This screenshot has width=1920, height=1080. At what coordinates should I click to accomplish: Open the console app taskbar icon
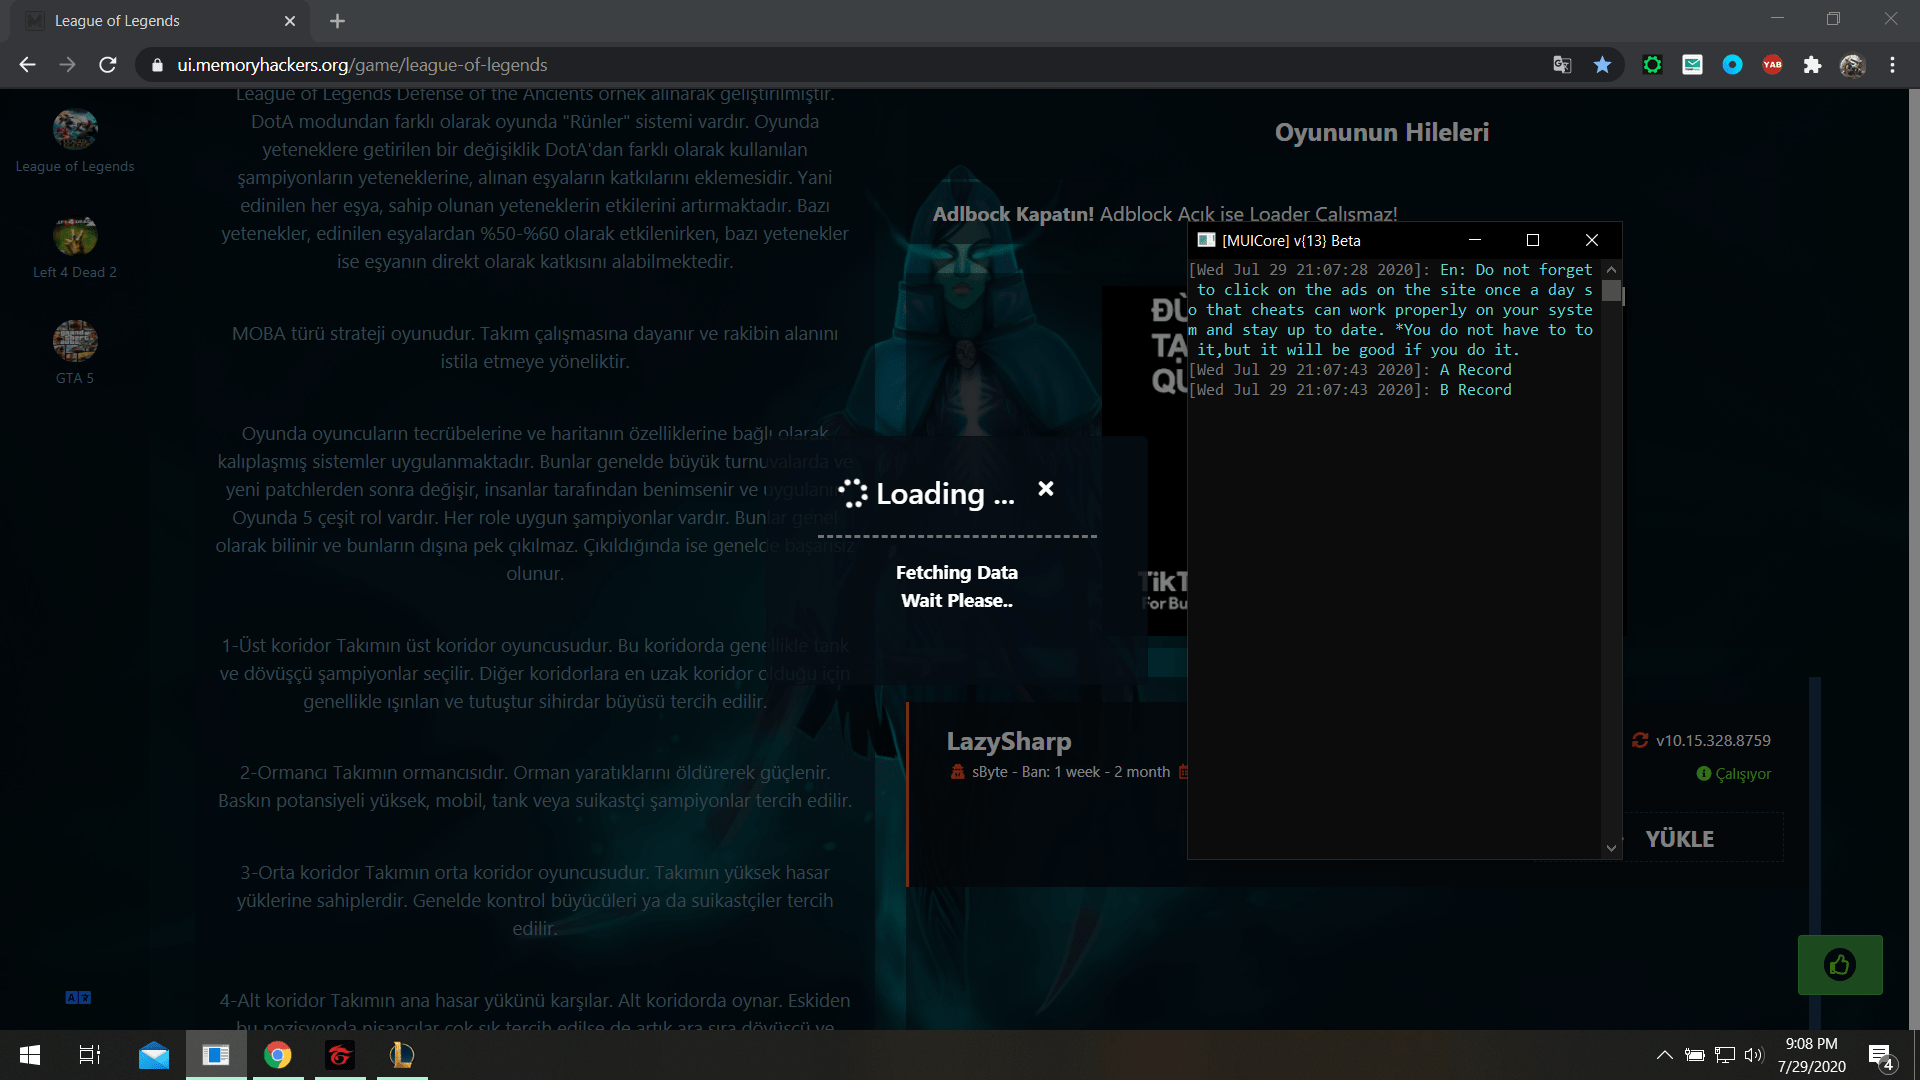click(216, 1055)
